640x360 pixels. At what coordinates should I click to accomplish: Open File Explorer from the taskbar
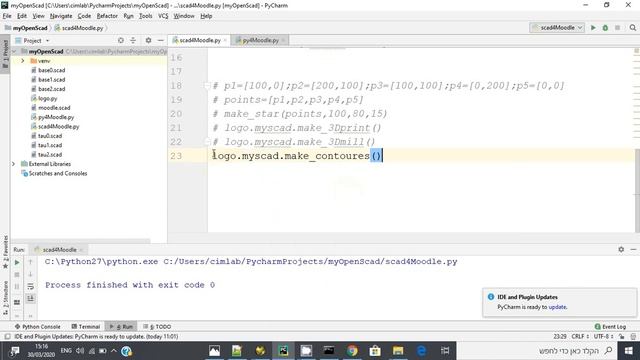coord(398,351)
